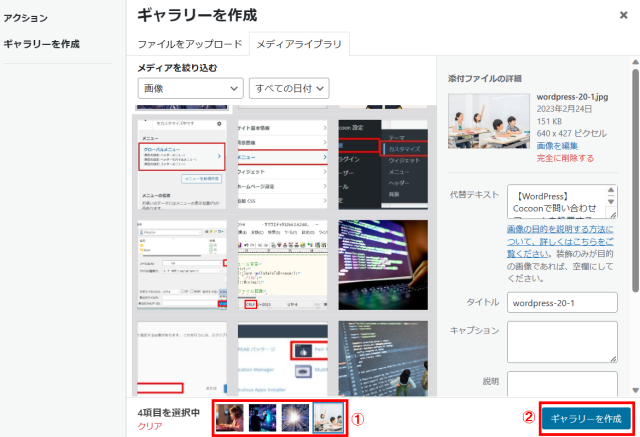Open the 画像 media type dropdown
The height and width of the screenshot is (437, 640).
[x=189, y=88]
